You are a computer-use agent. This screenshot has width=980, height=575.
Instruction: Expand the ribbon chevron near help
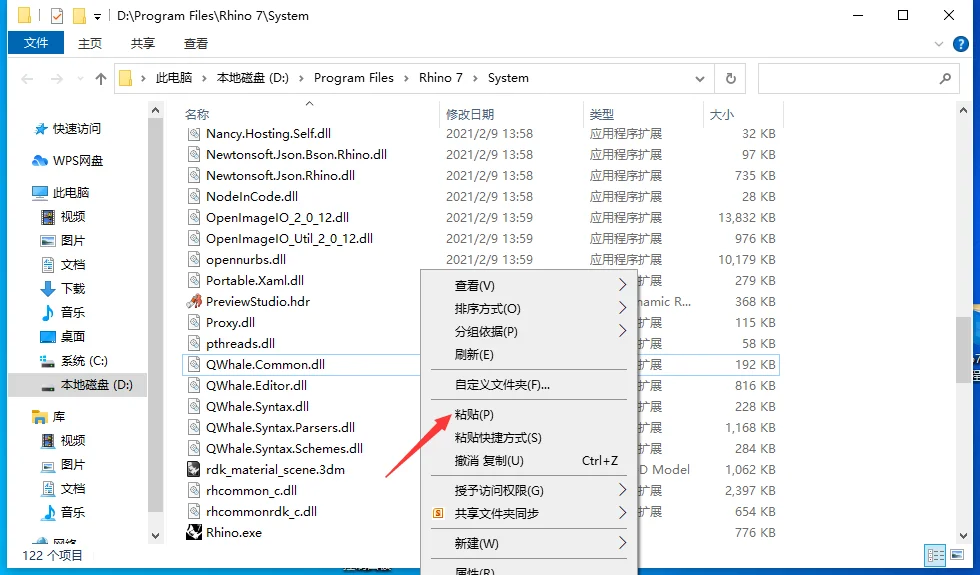(938, 44)
